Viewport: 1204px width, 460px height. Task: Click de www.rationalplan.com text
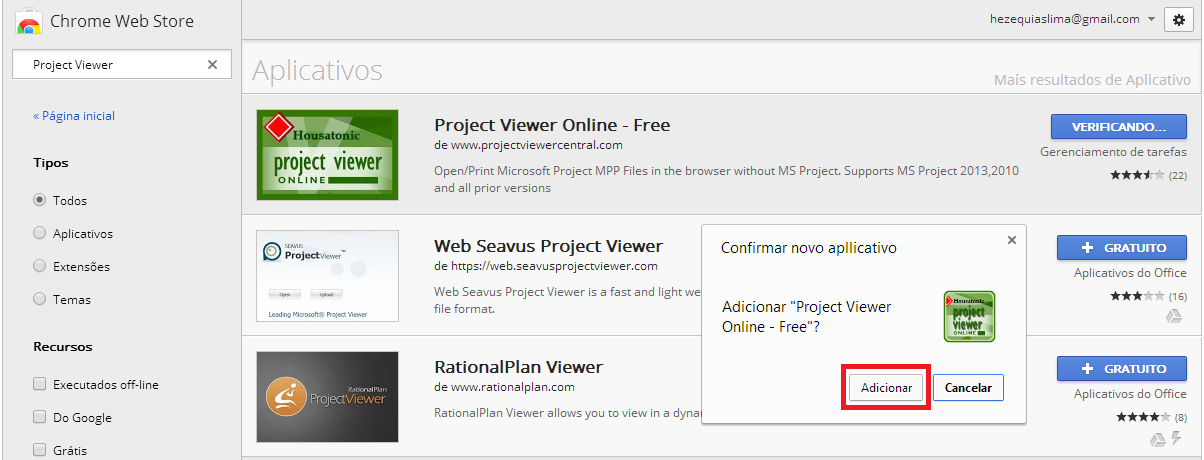click(504, 387)
